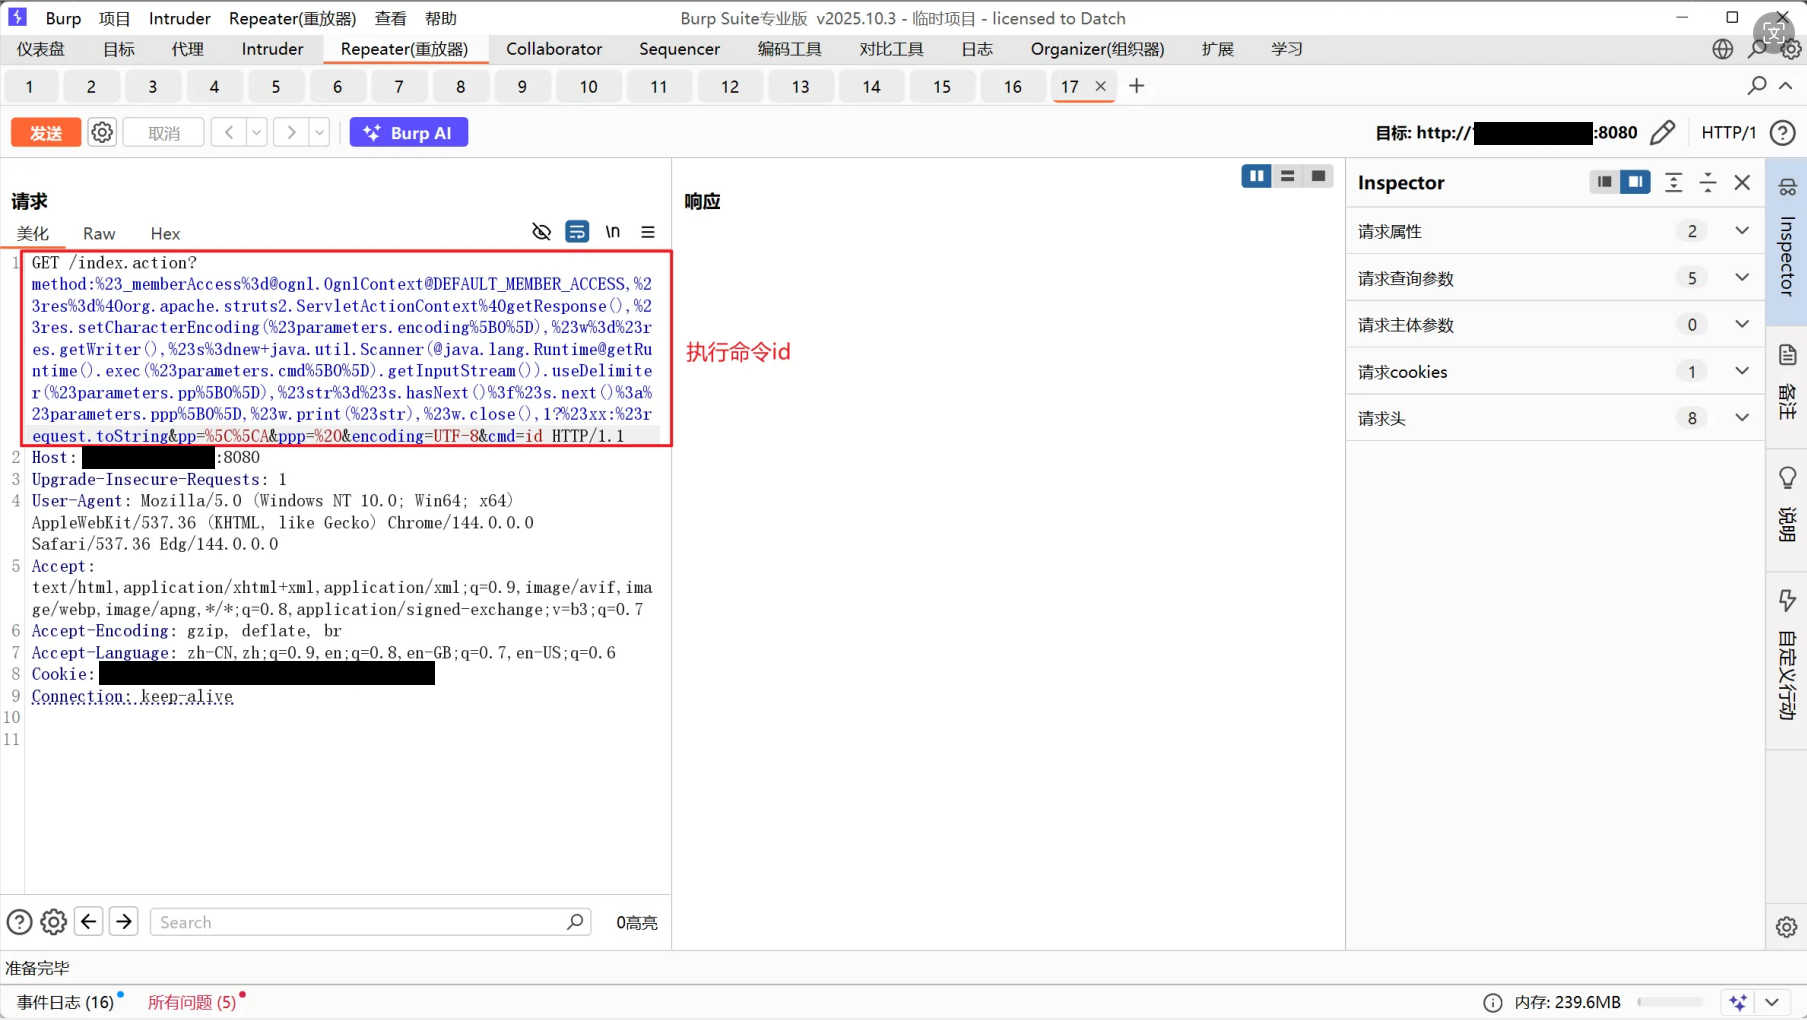The image size is (1807, 1020).
Task: Open the send options gear beside 发送
Action: pyautogui.click(x=102, y=132)
